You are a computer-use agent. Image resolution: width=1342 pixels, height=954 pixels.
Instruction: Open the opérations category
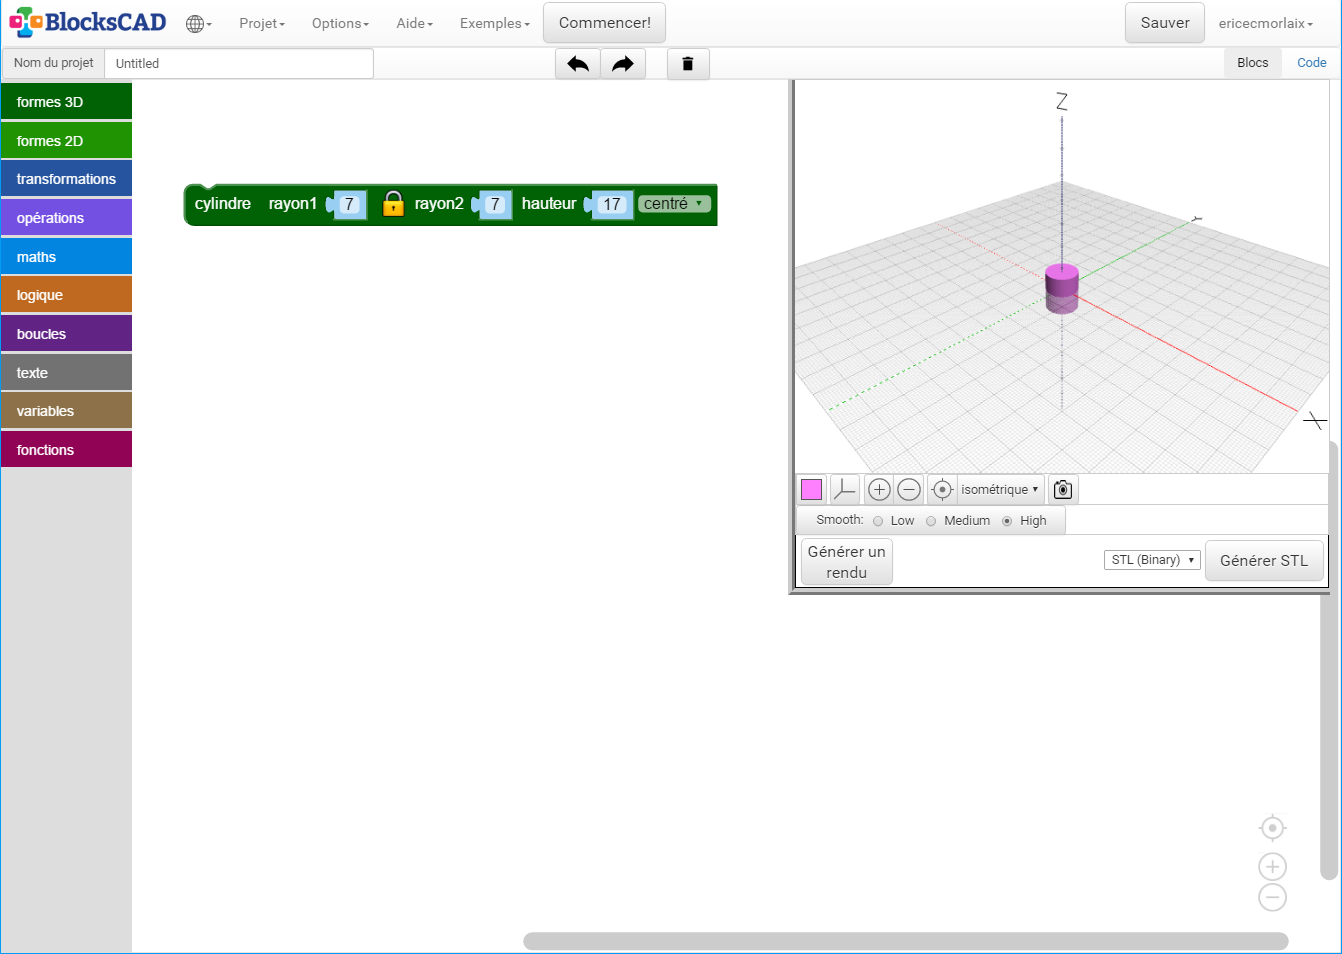66,218
